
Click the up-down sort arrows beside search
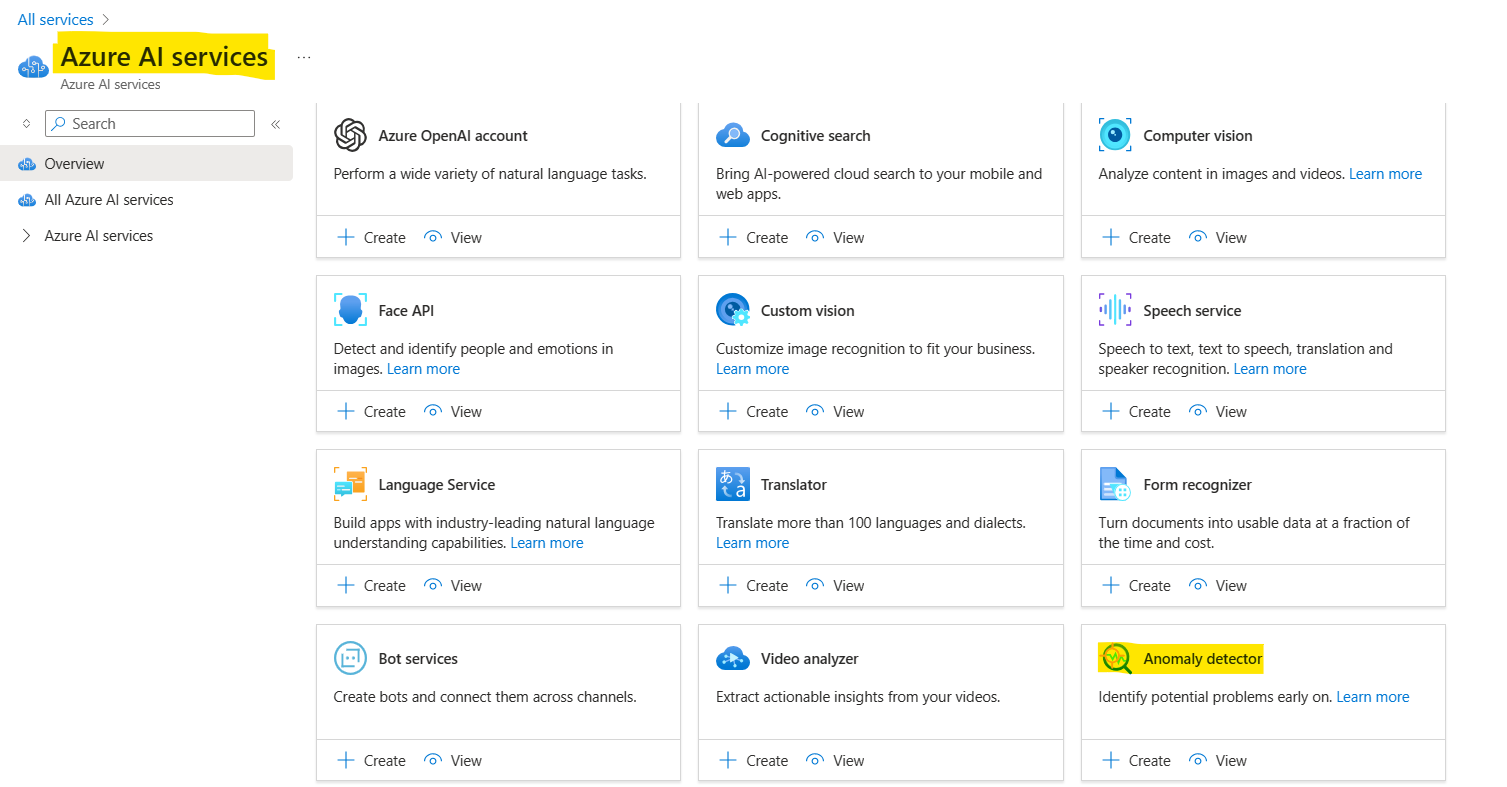coord(26,124)
